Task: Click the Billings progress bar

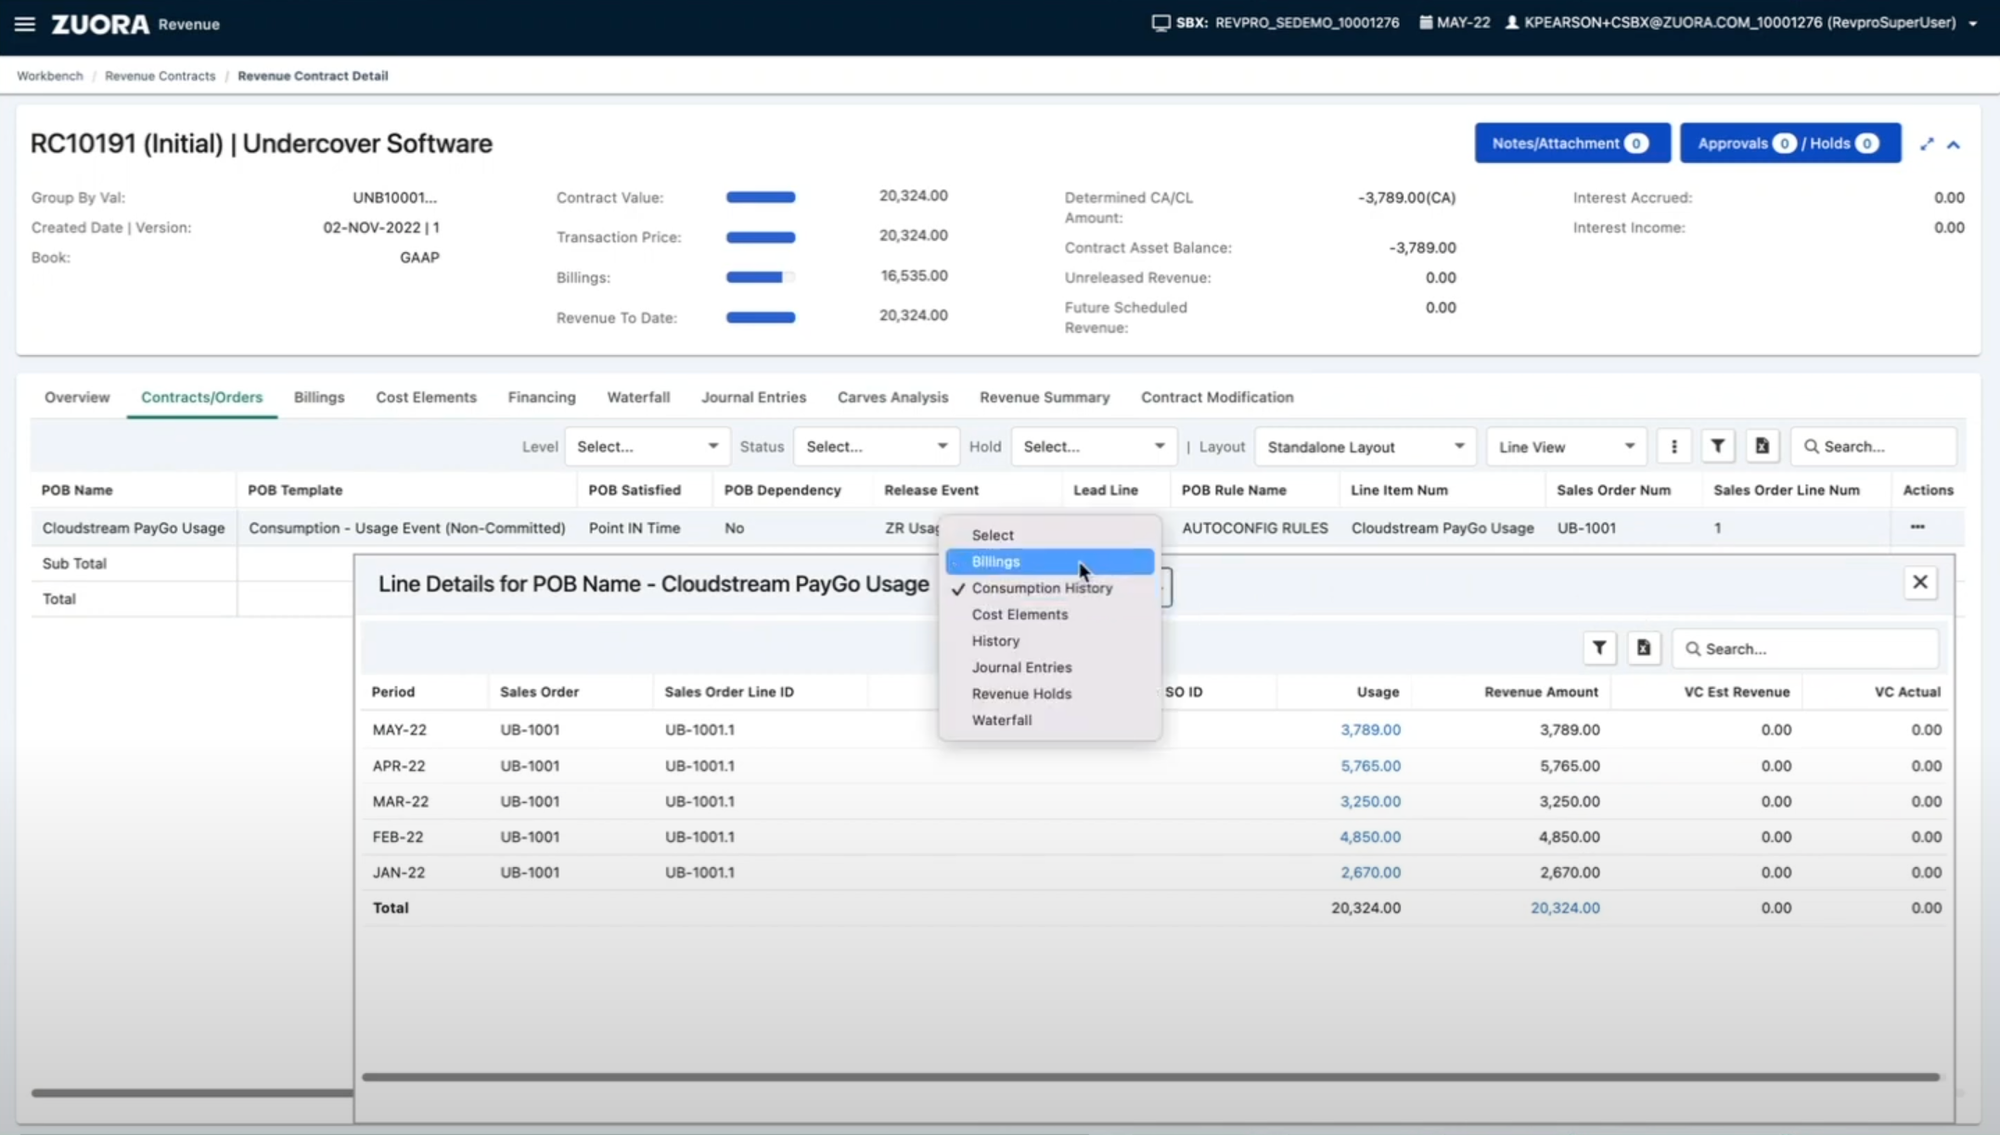Action: (x=760, y=277)
